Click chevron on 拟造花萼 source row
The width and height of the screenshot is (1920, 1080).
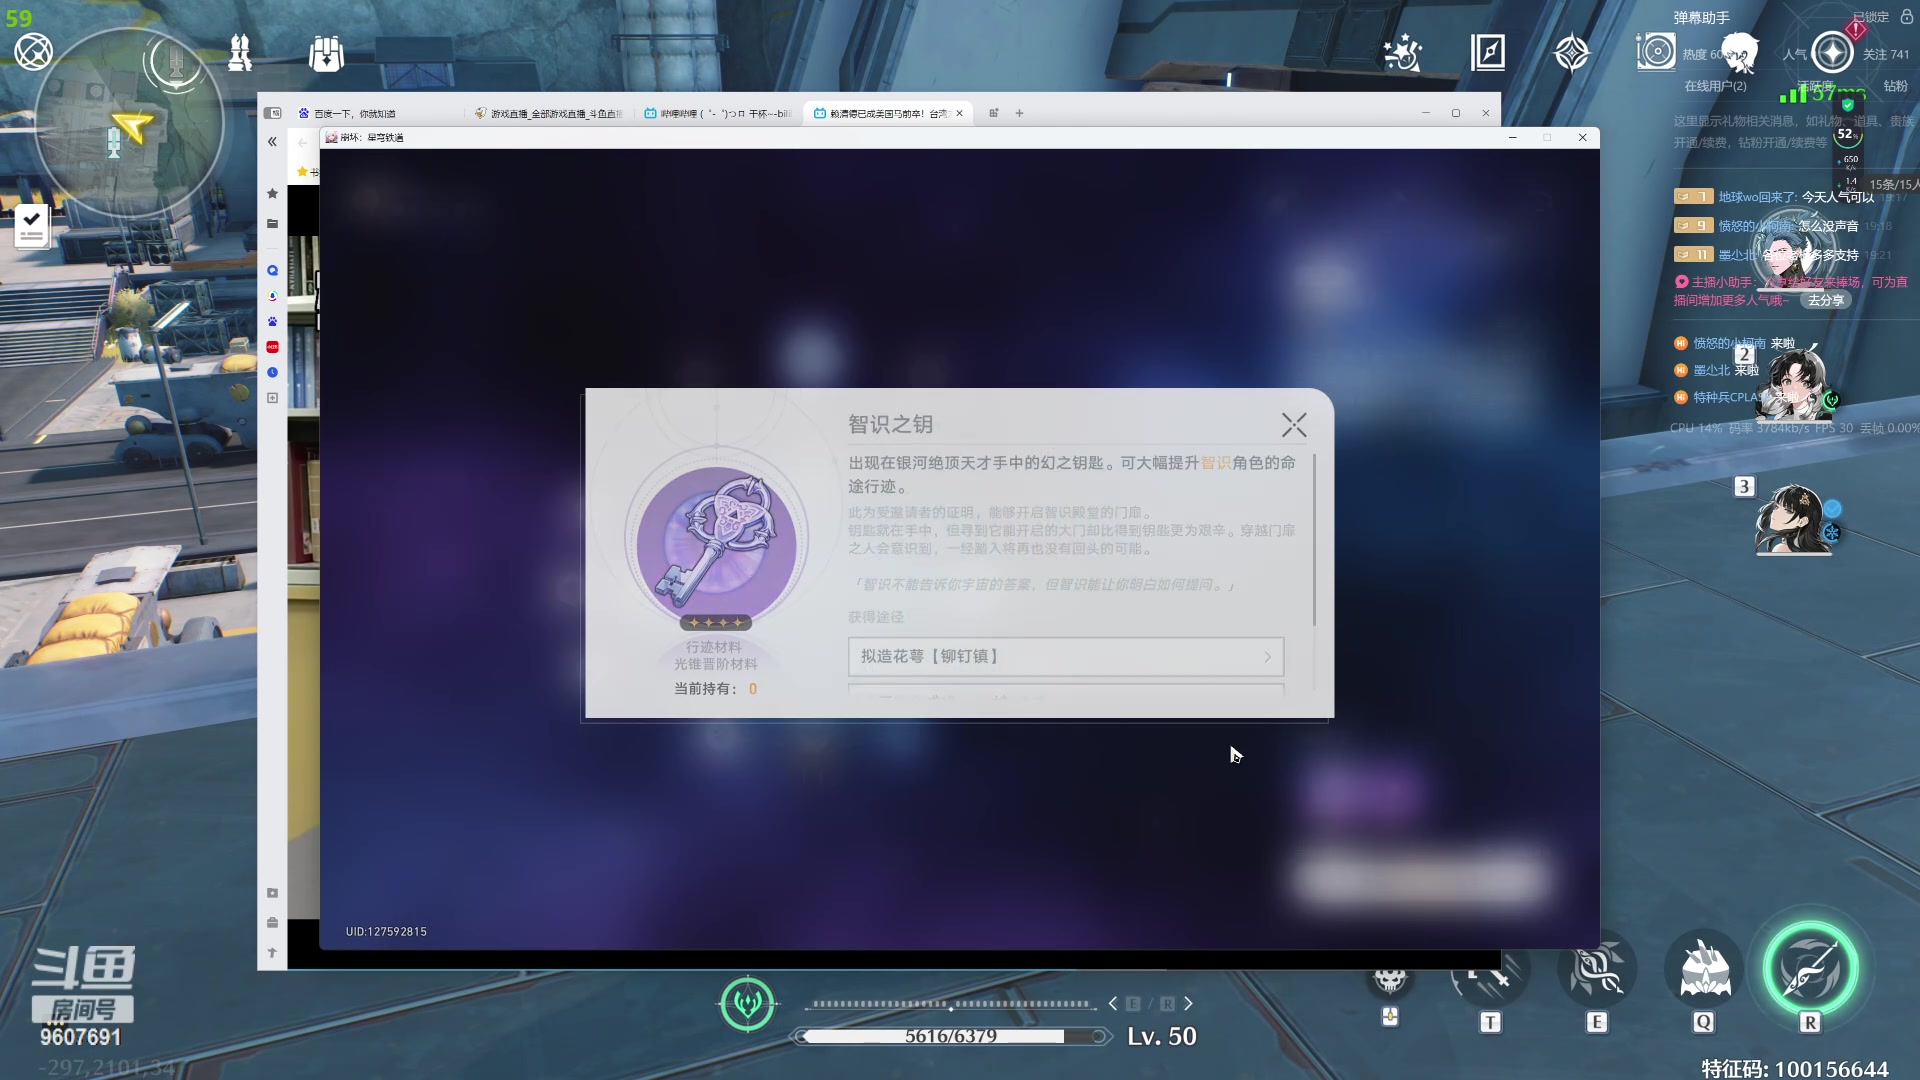1268,657
